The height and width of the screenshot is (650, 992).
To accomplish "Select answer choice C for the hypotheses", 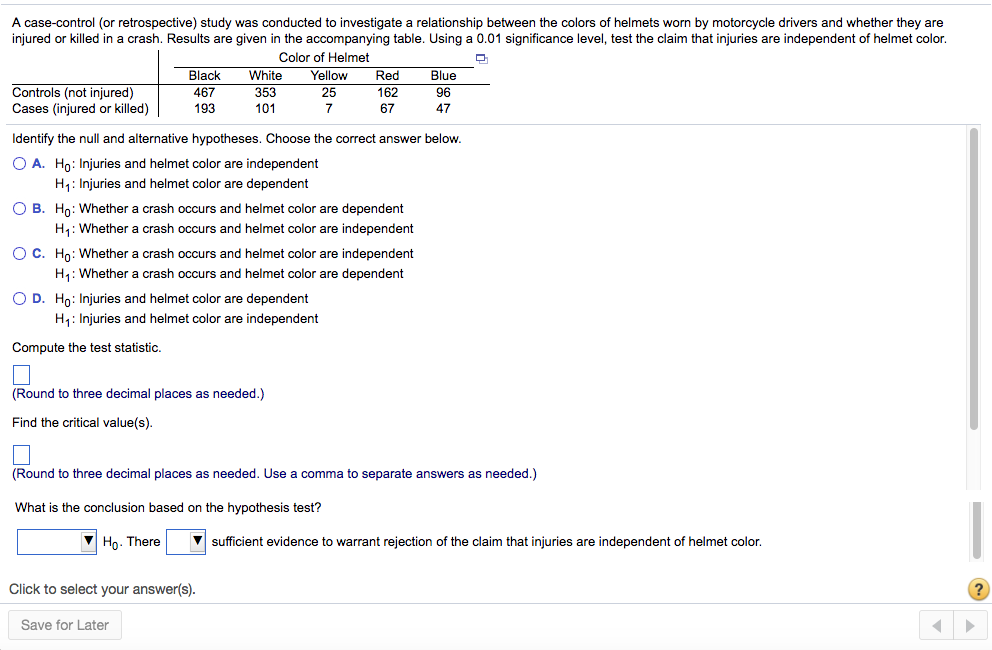I will [x=19, y=252].
